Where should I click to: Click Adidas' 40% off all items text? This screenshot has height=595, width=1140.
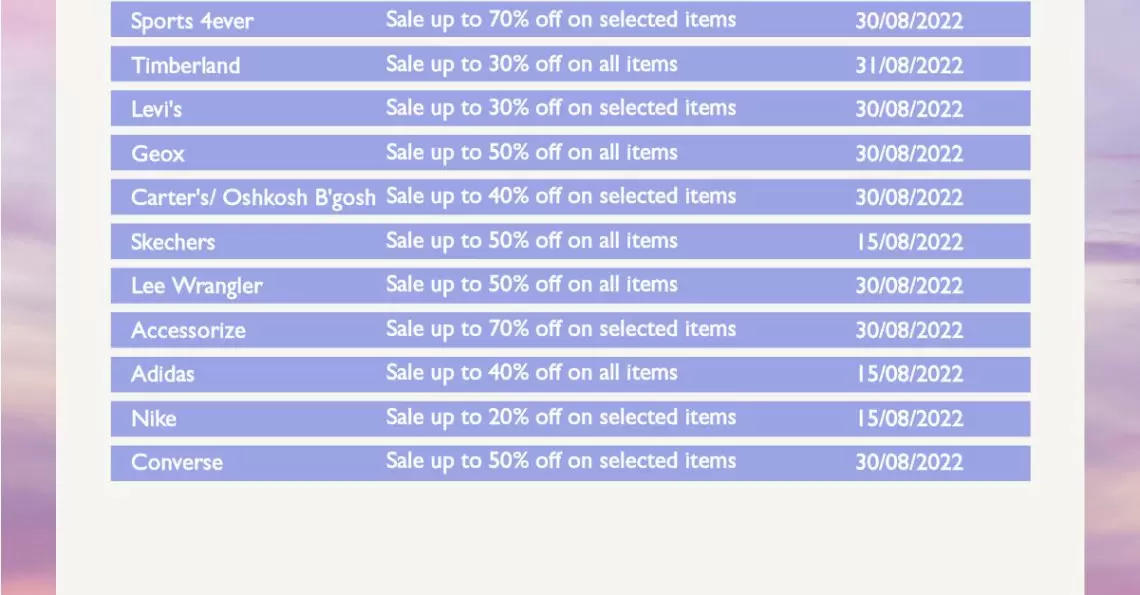point(531,373)
